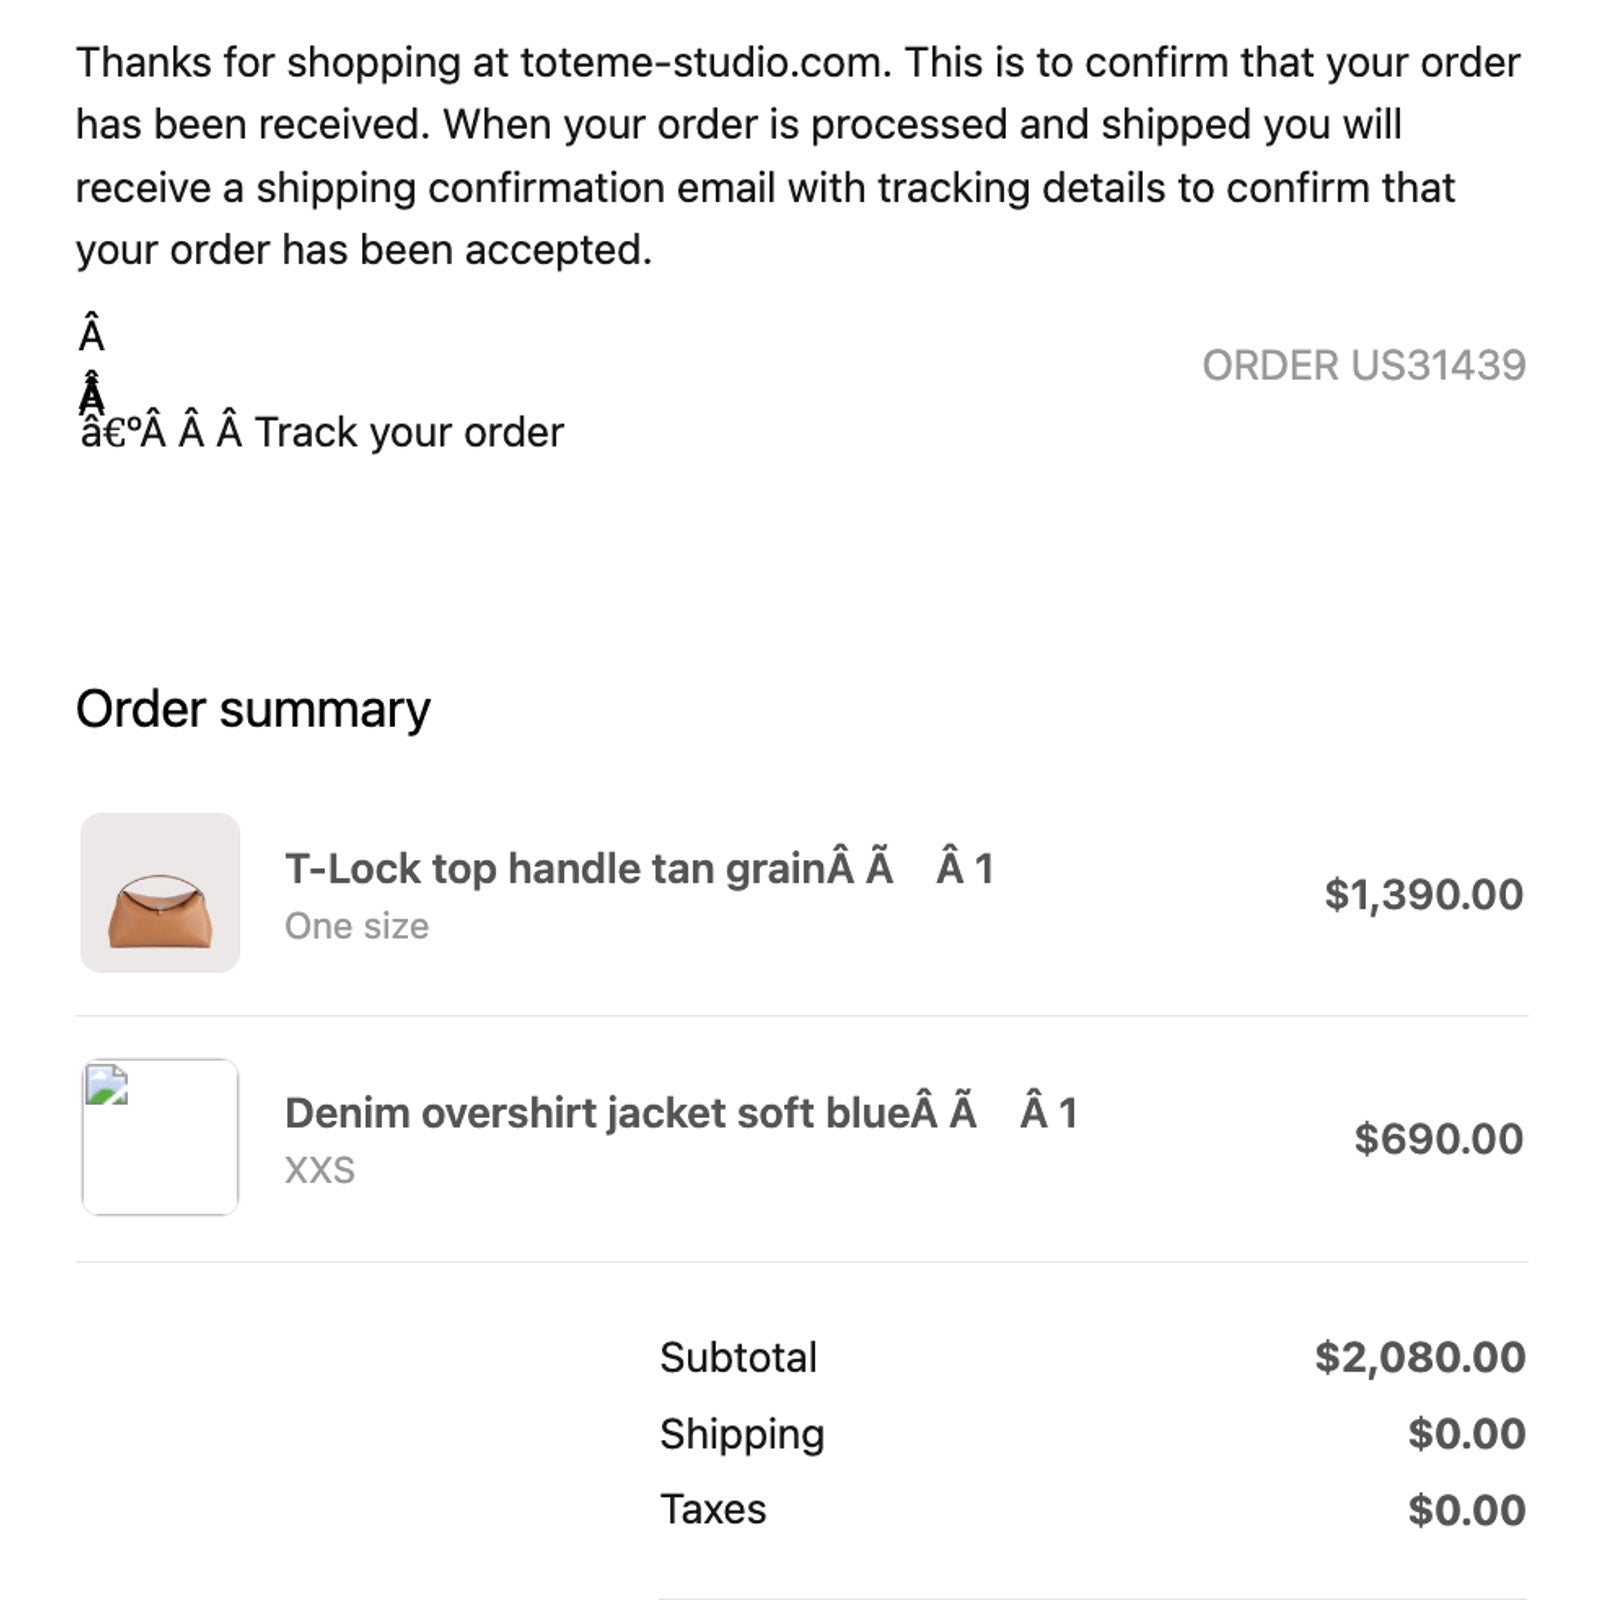This screenshot has height=1600, width=1600.
Task: Select the "T-Lock top handle tan grain" title
Action: pos(555,869)
